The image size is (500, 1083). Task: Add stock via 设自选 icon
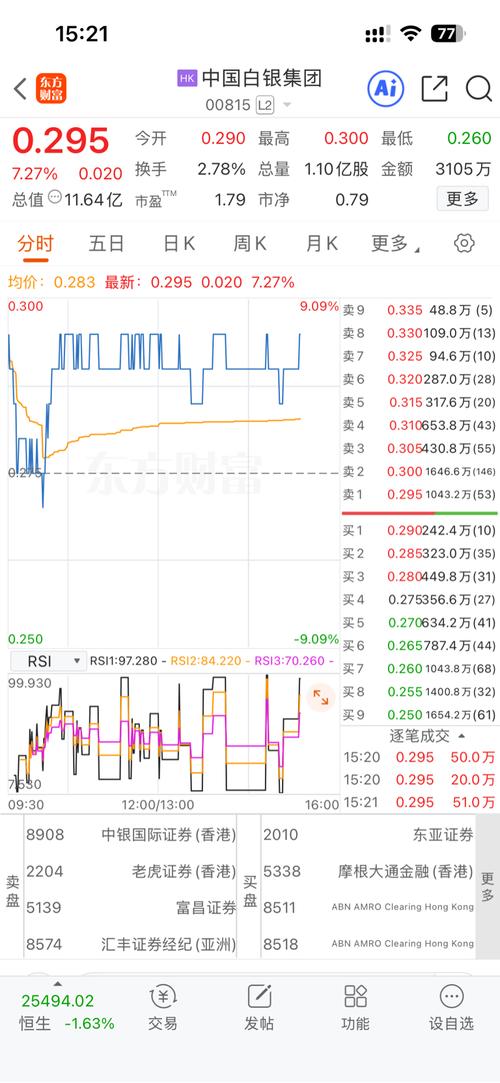(x=451, y=1008)
